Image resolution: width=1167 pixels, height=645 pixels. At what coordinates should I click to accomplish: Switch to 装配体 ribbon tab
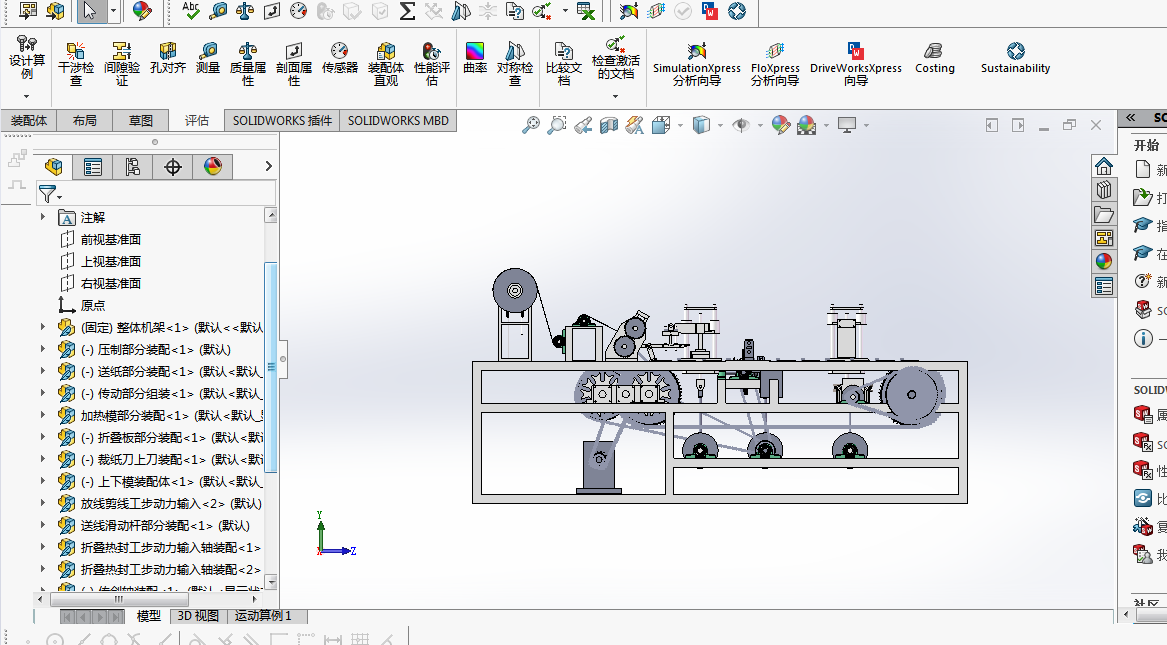28,121
